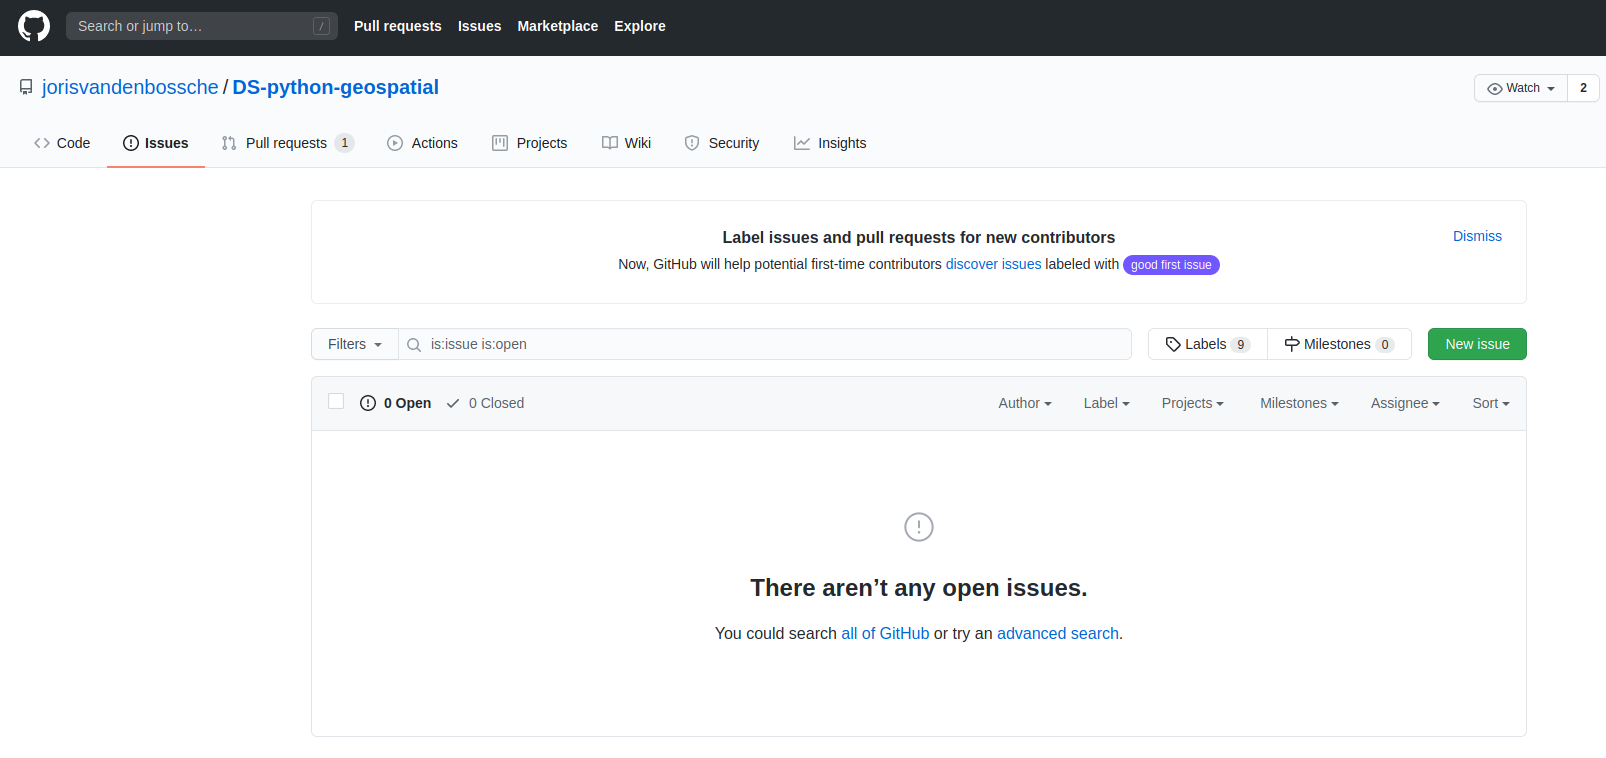Click the GitHub octocat logo
The height and width of the screenshot is (758, 1606).
(x=34, y=26)
